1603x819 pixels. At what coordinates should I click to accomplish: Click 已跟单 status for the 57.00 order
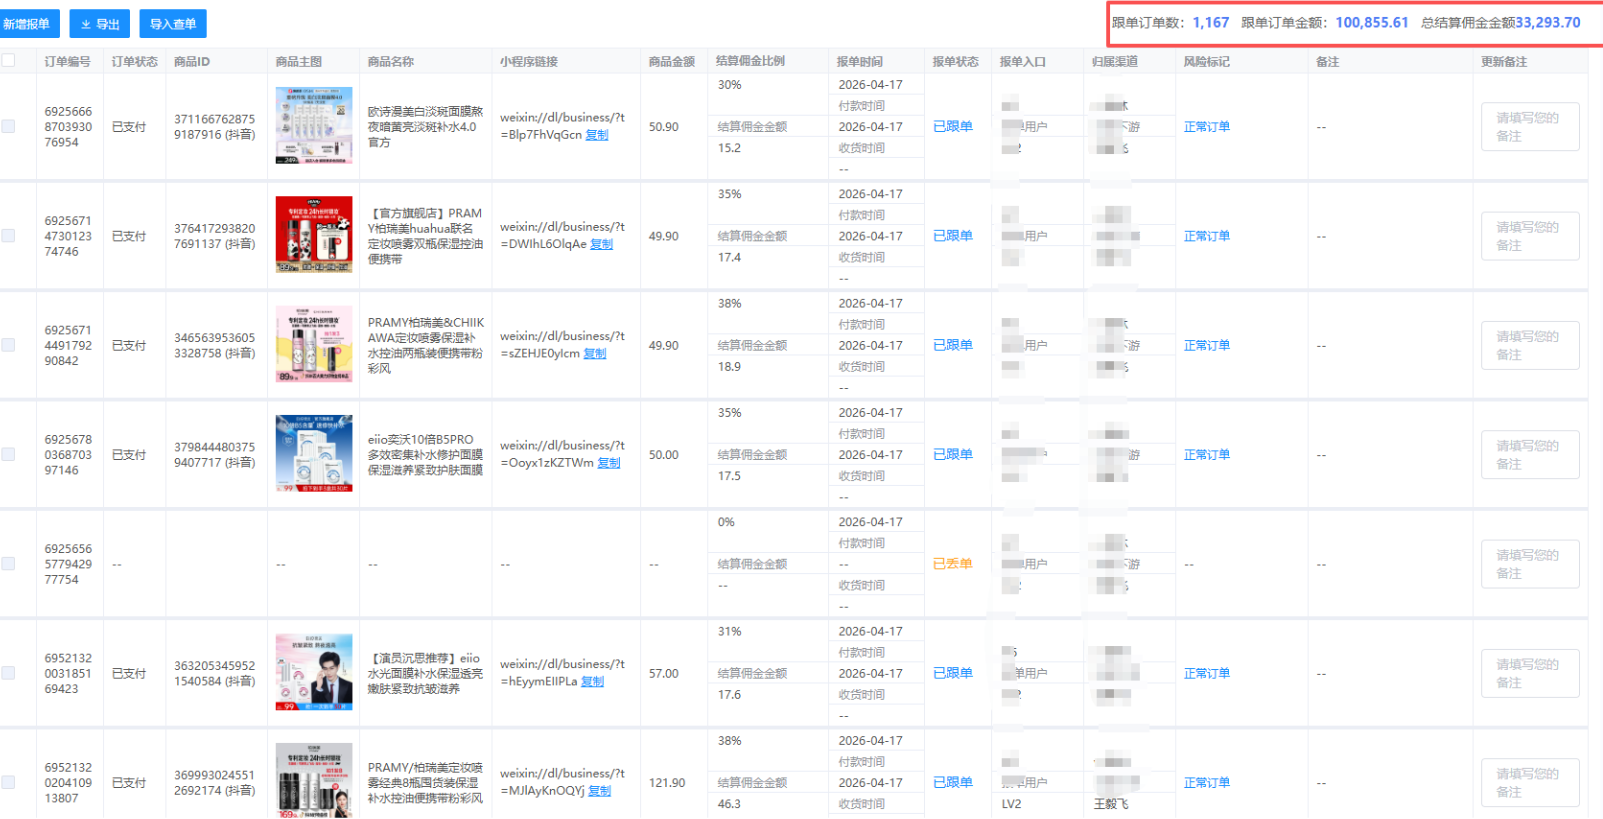click(953, 673)
